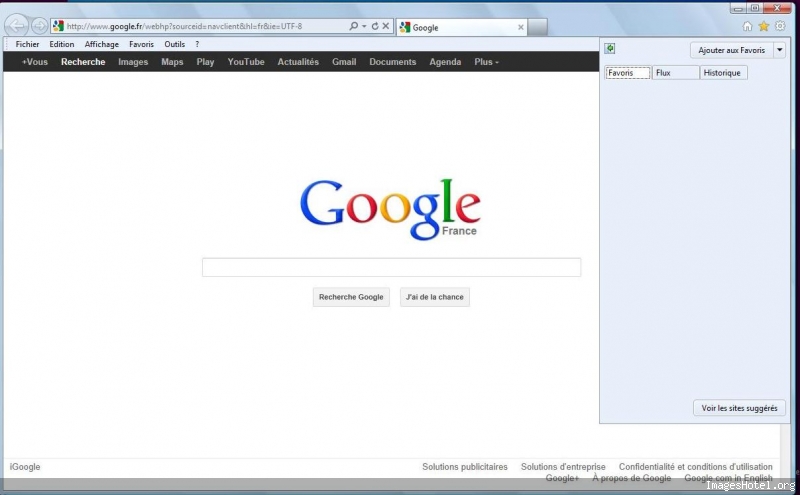This screenshot has height=495, width=800.
Task: Open the Outils menu
Action: (x=174, y=44)
